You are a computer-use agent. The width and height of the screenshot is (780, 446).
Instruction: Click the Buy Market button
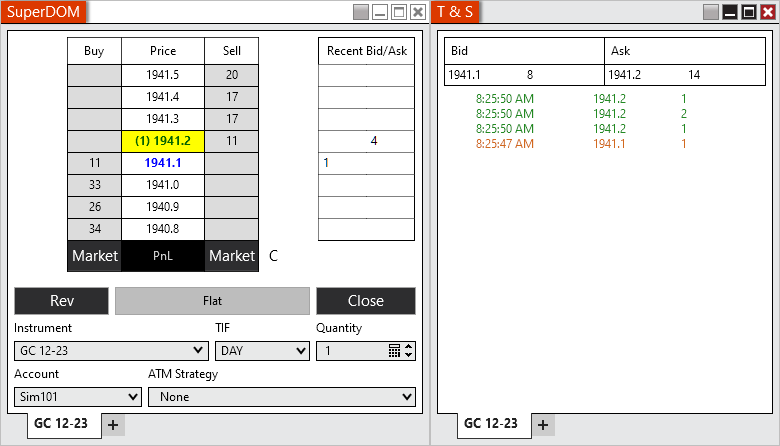pos(94,256)
